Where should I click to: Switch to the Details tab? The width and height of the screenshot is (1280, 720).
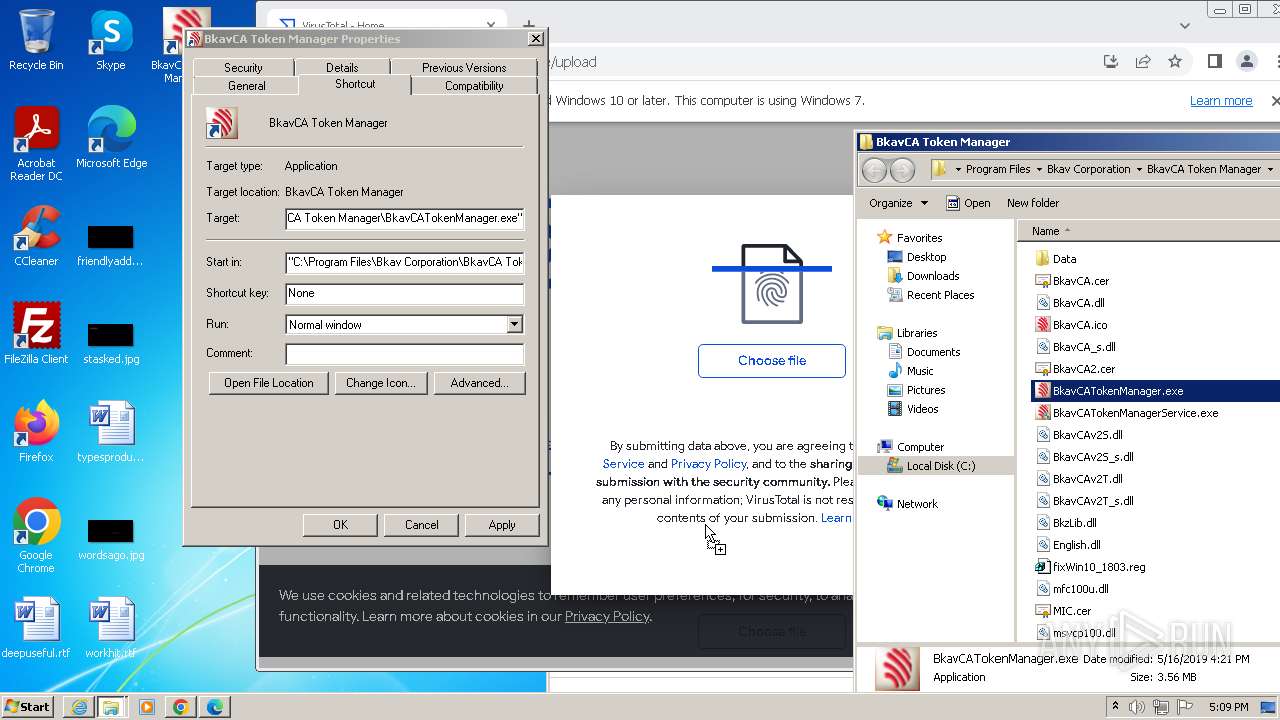point(342,68)
